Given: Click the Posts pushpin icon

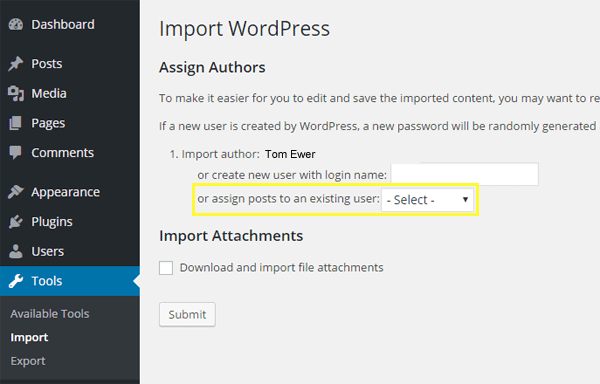Looking at the screenshot, I should tap(16, 63).
